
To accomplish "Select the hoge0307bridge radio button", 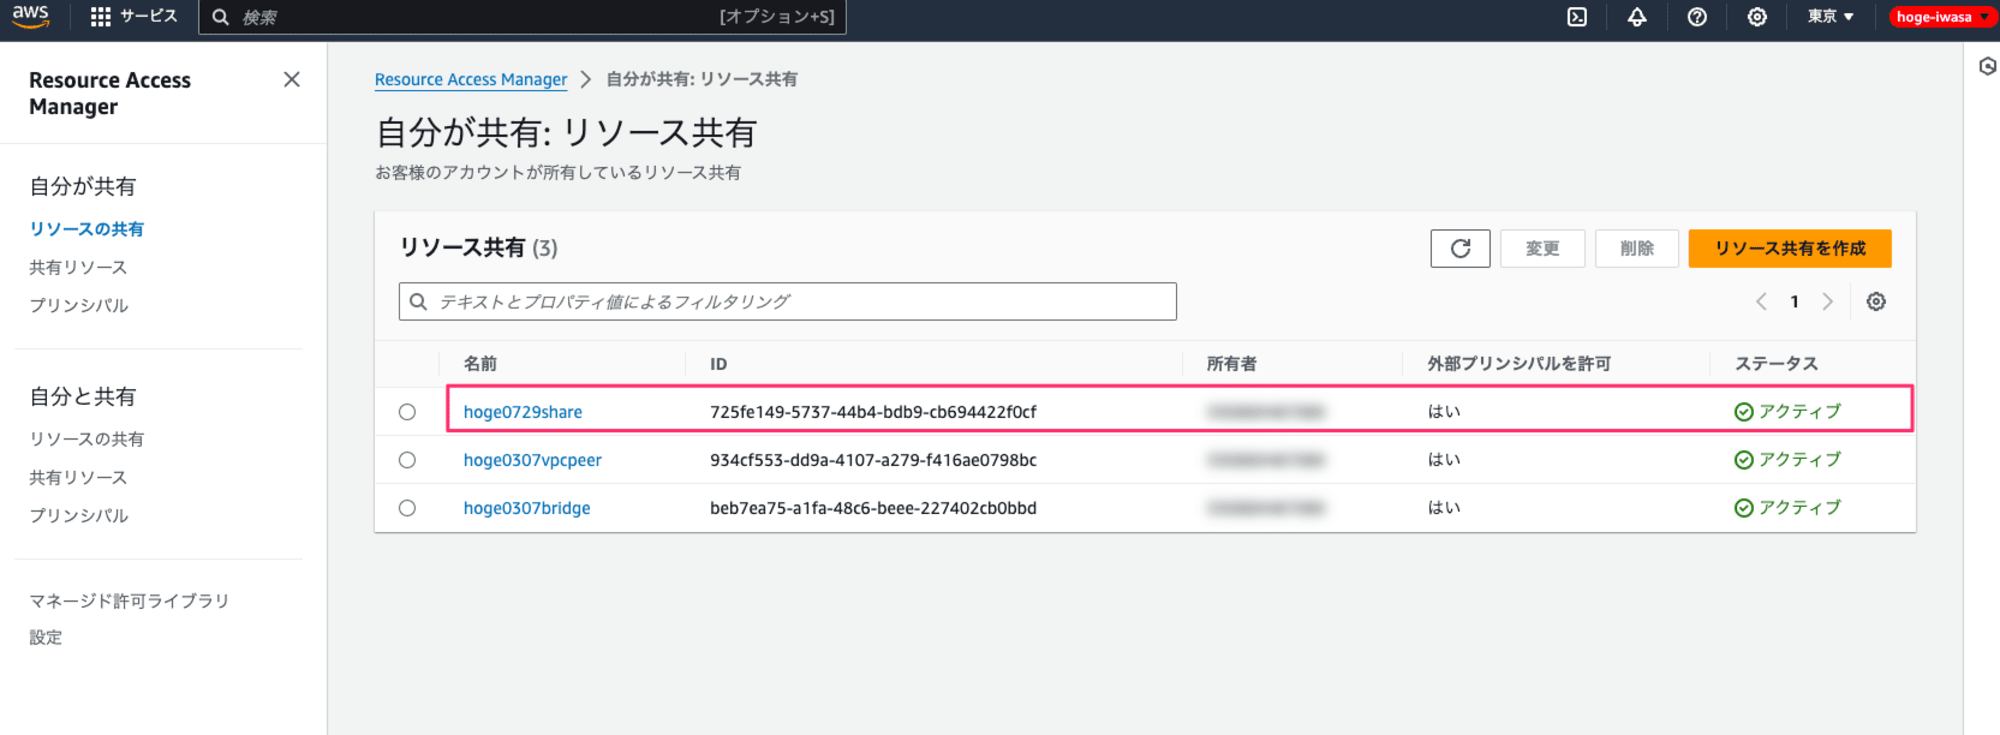I will click(x=407, y=508).
